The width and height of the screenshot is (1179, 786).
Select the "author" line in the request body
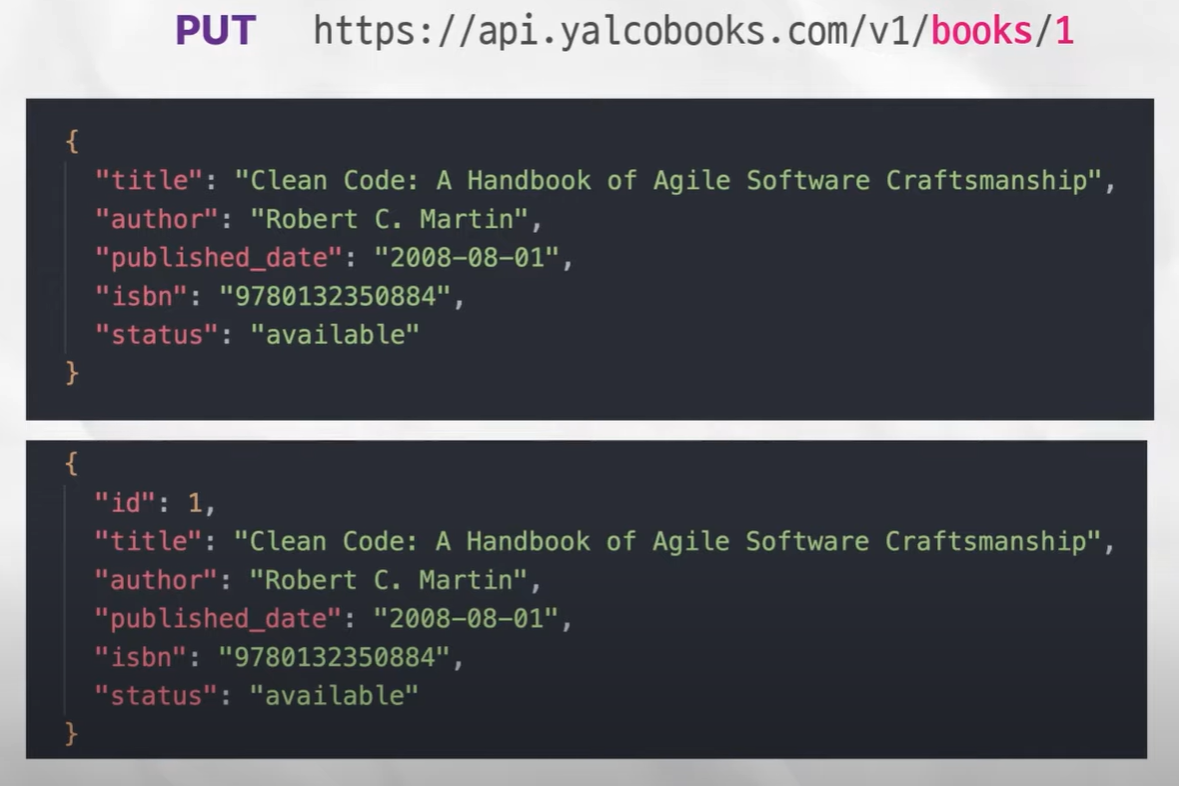click(x=318, y=219)
